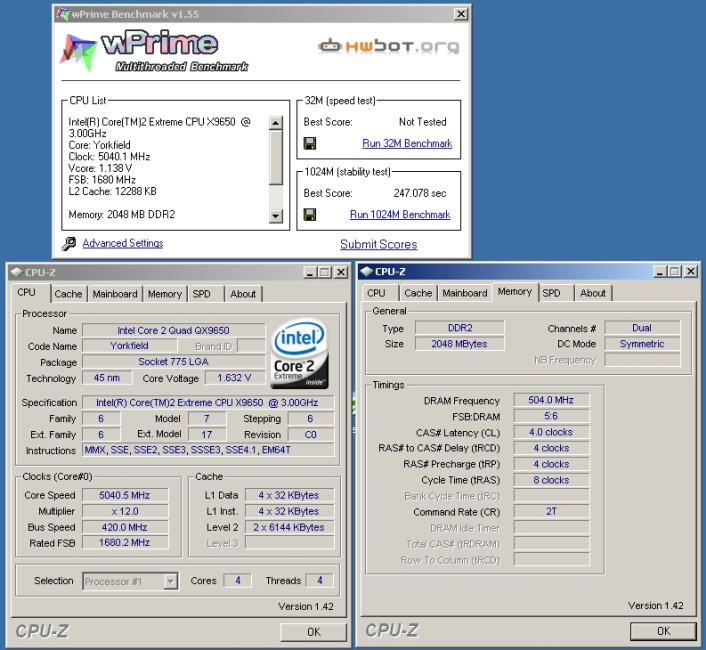Click the Core Voltage value 1.632 V

[235, 378]
